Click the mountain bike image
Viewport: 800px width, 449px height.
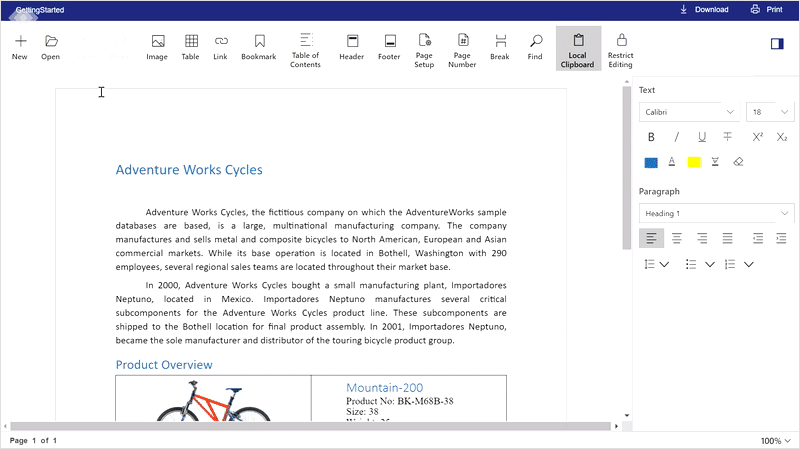coord(213,400)
